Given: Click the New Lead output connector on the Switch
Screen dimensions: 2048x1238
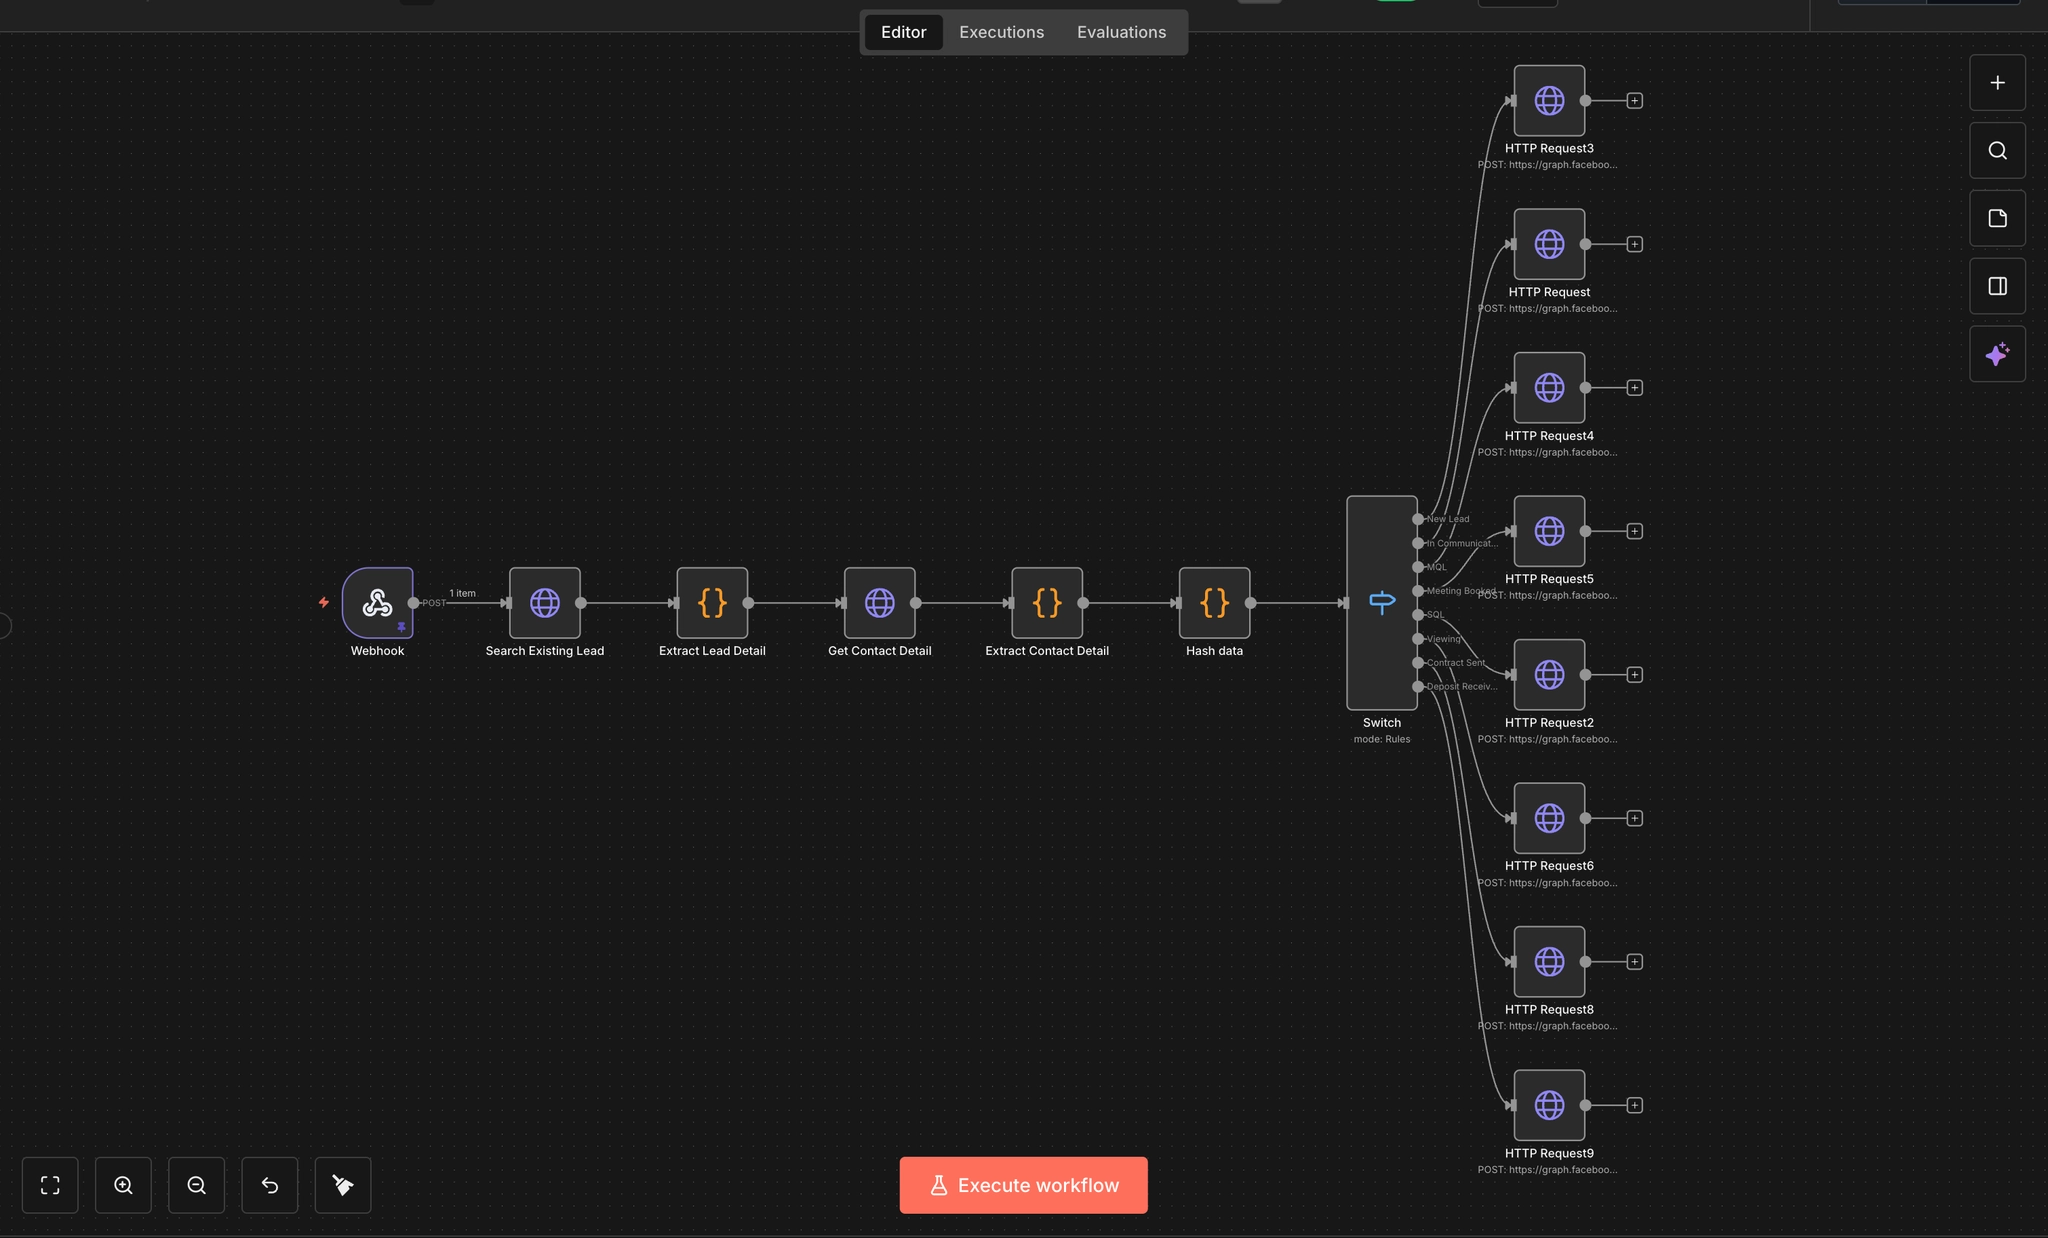Looking at the screenshot, I should click(x=1417, y=519).
